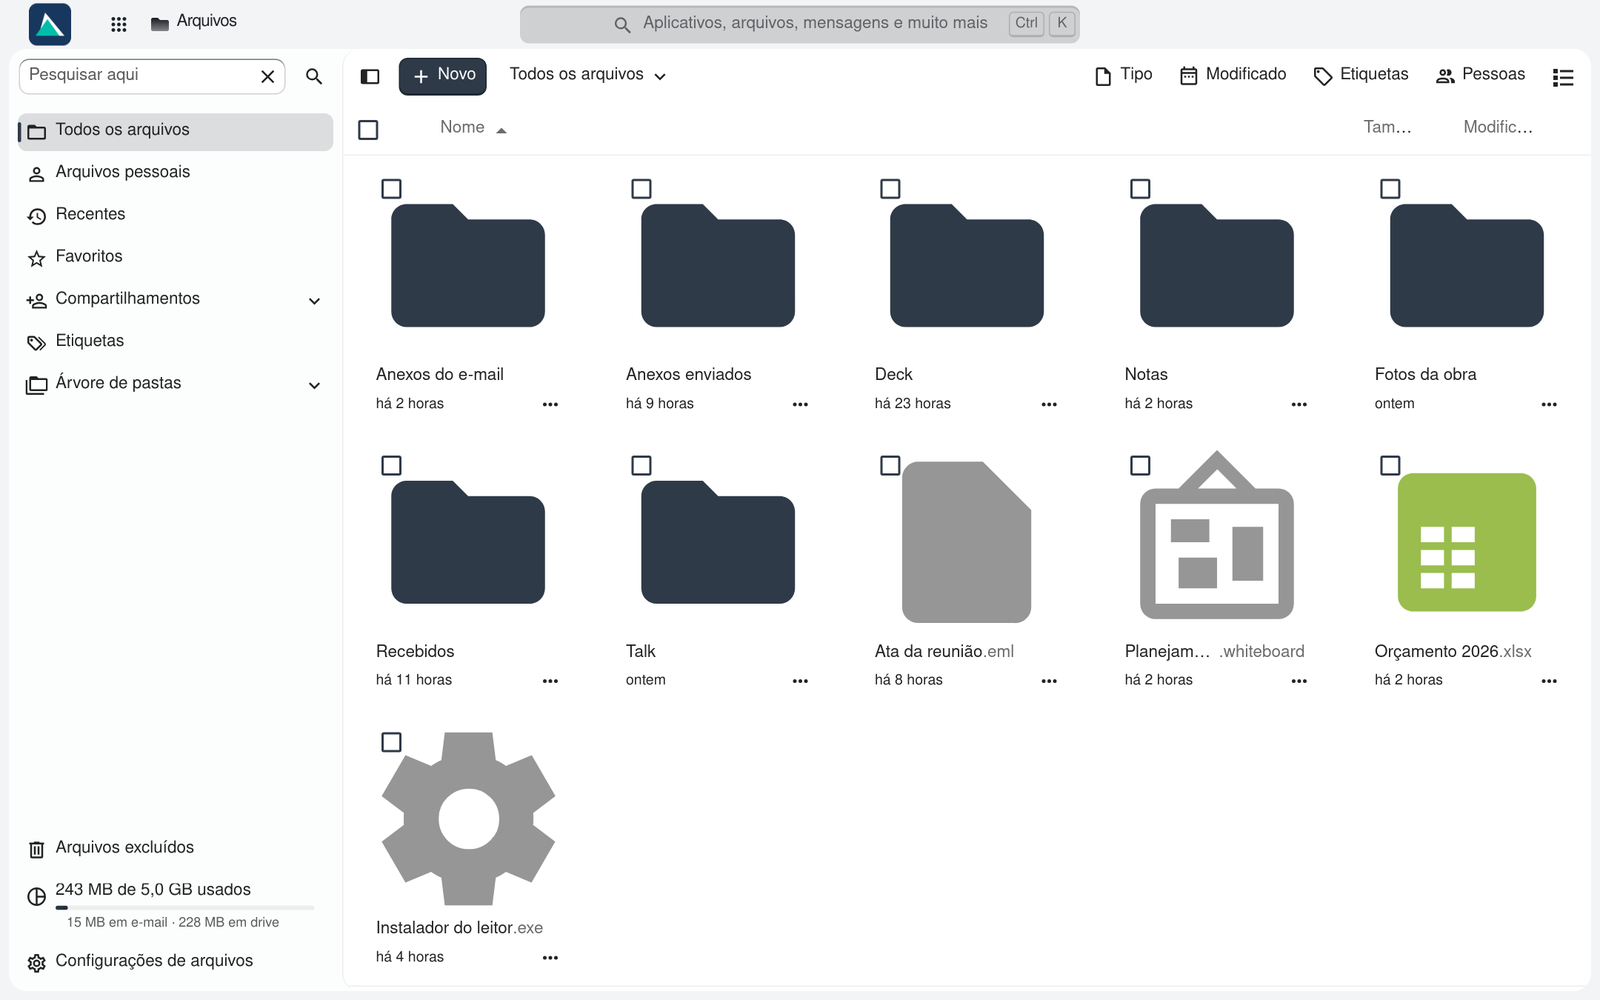
Task: Open Favoritos in the sidebar
Action: [x=176, y=257]
